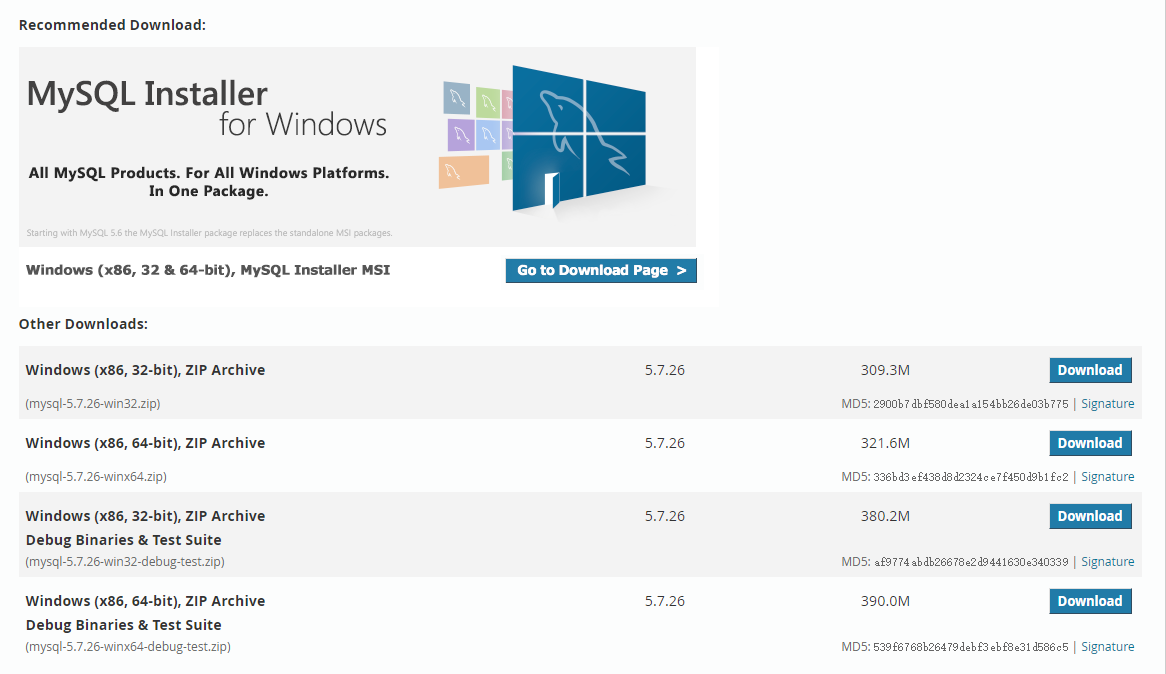Click the small 'Starting with MySQL 5.6' note

(209, 233)
